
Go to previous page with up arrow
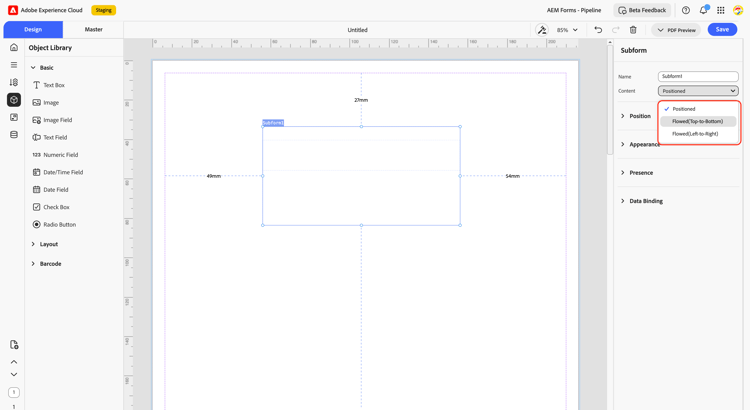click(x=14, y=362)
